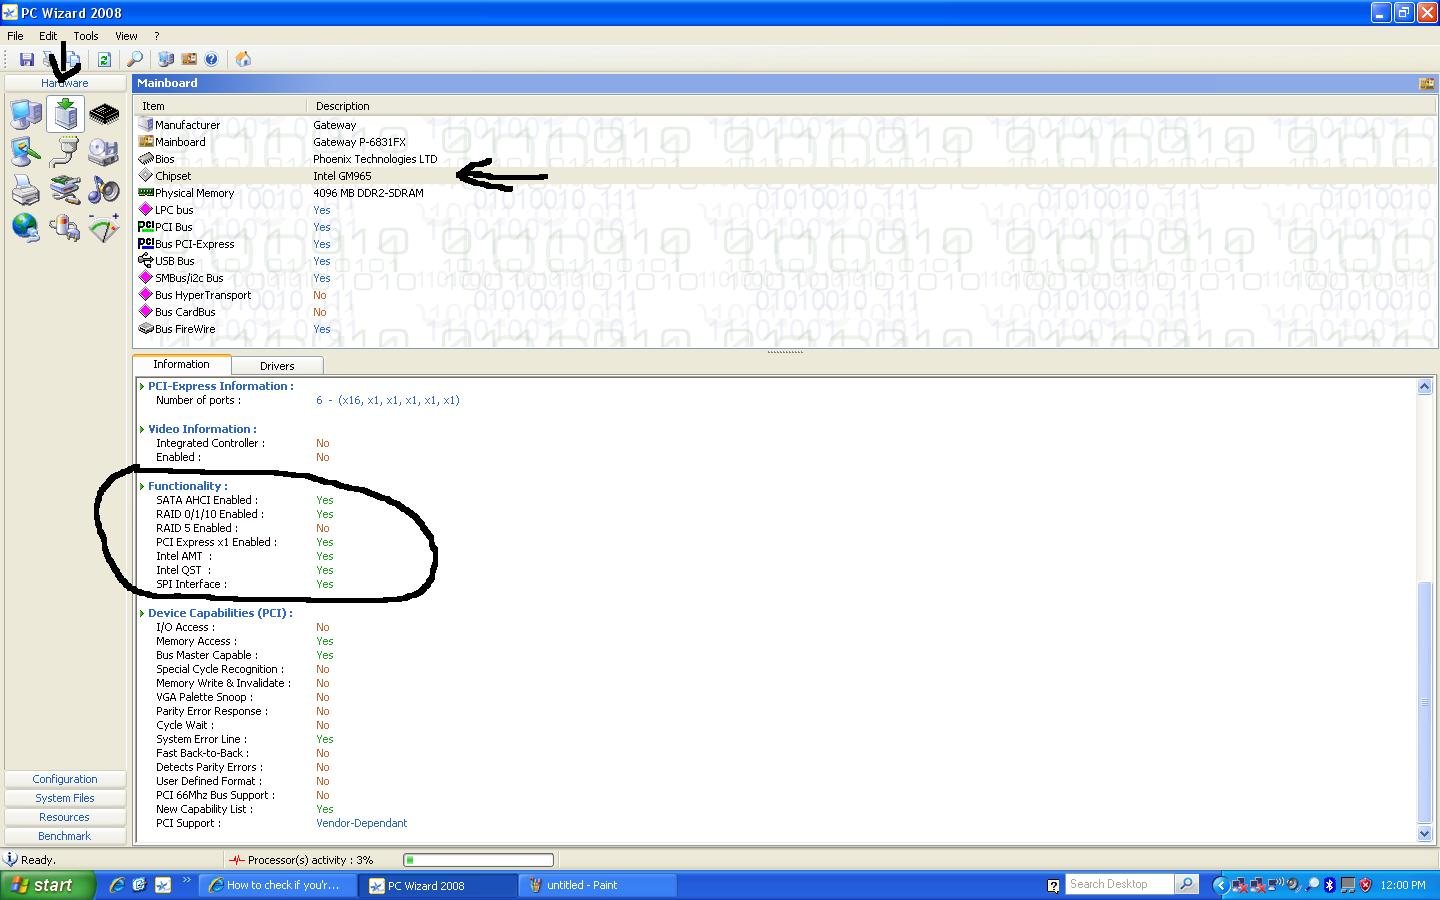Select the System Summary computer icon in sidebar

[x=26, y=115]
